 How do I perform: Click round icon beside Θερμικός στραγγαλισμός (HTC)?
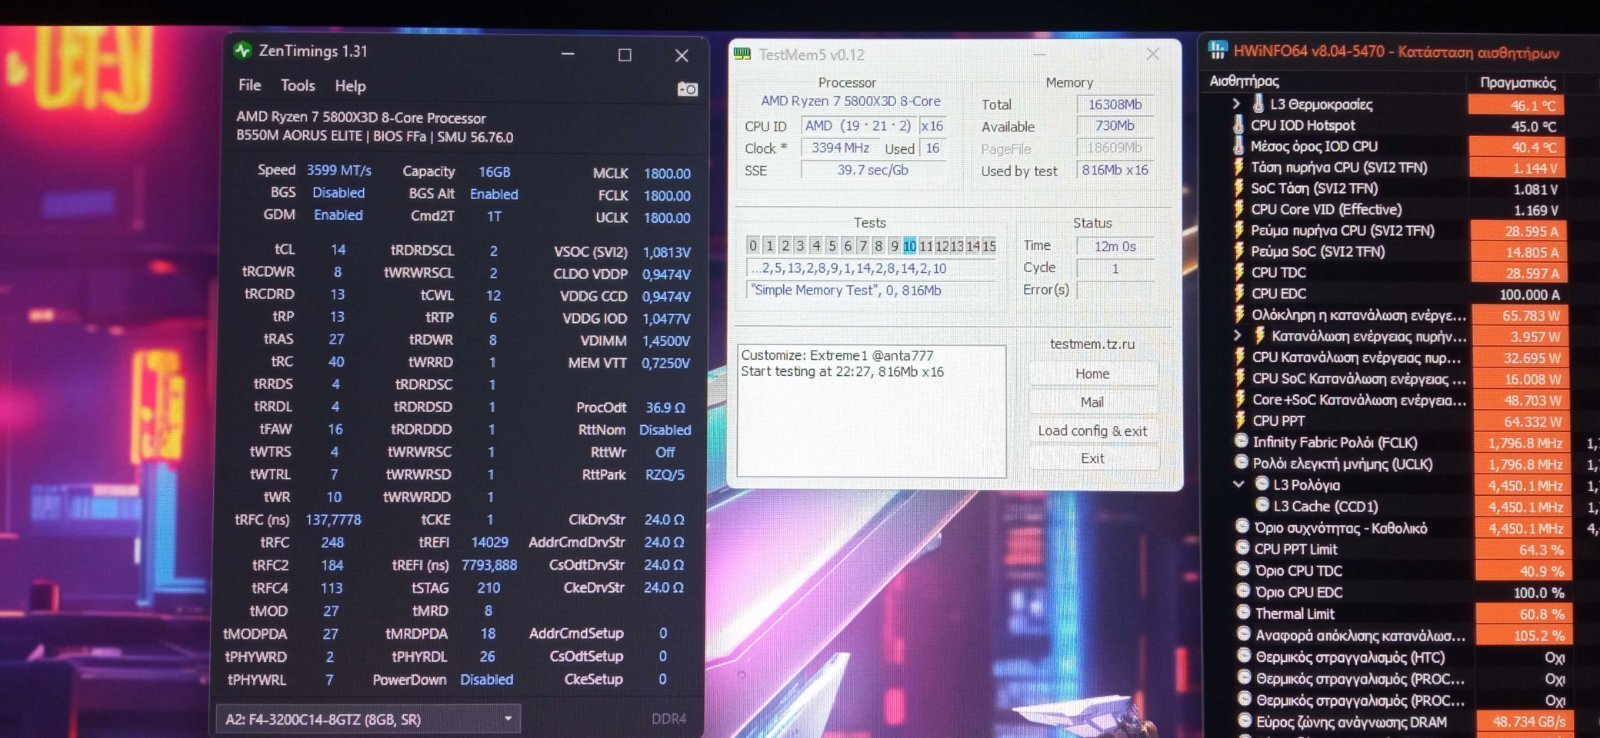1245,656
